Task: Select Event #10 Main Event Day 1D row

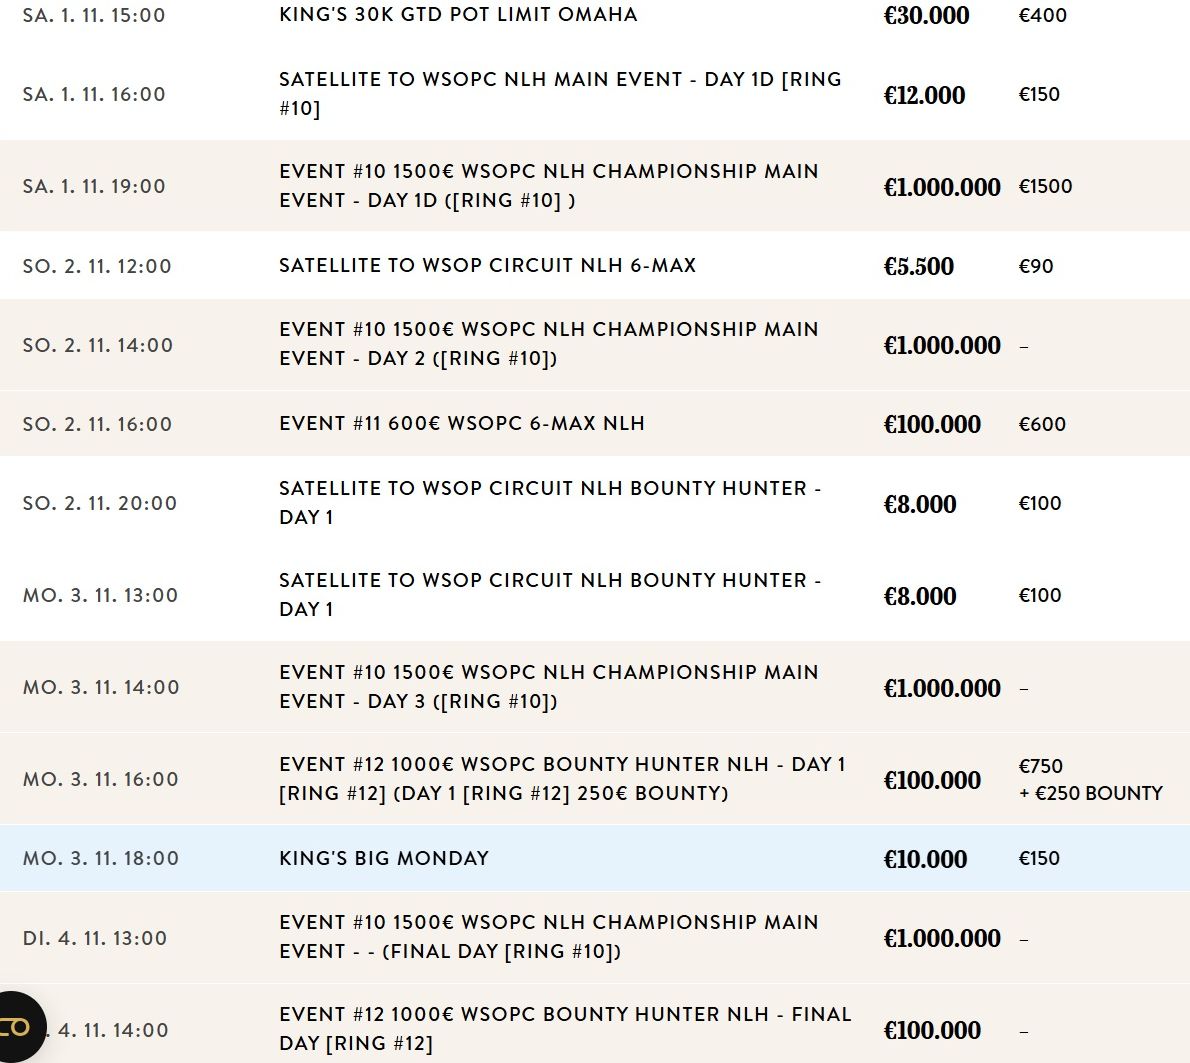Action: (x=548, y=186)
